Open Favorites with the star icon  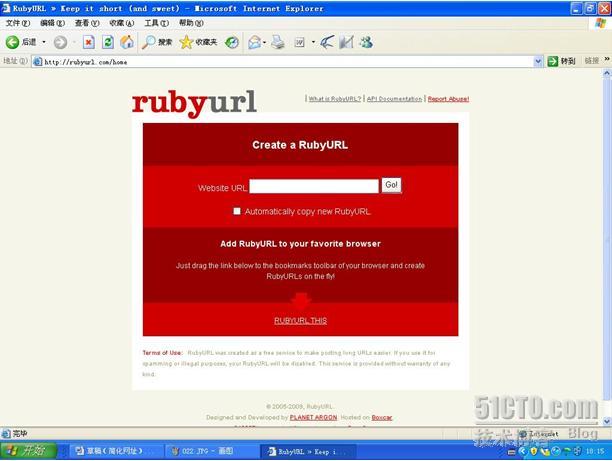click(x=198, y=42)
